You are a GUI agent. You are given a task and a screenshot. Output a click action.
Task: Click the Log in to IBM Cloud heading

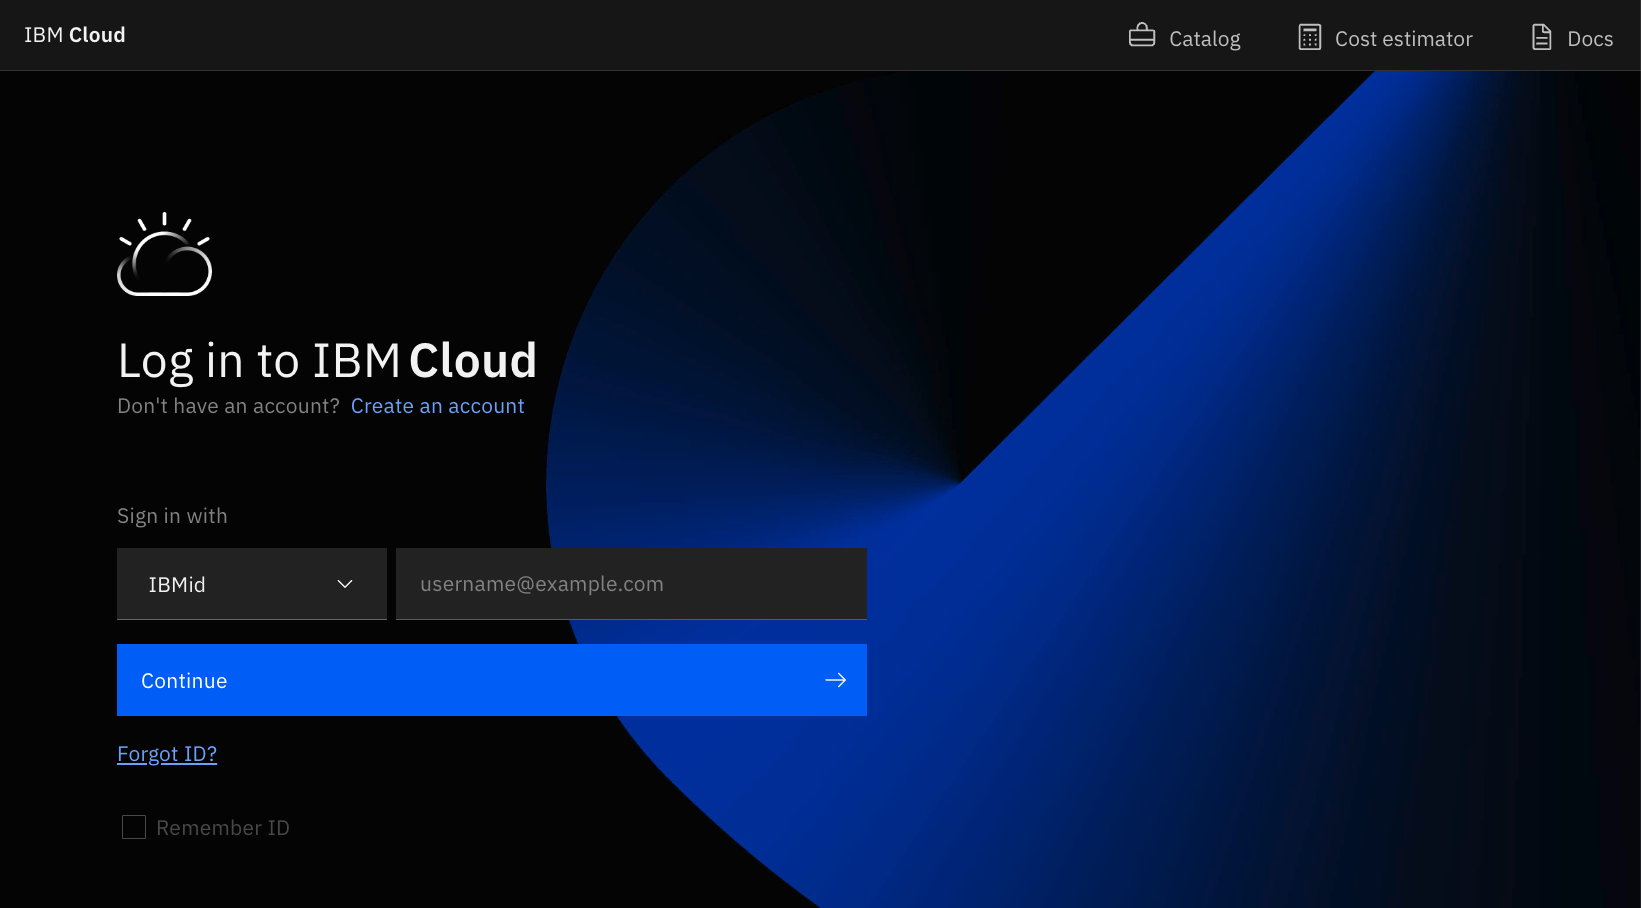327,361
